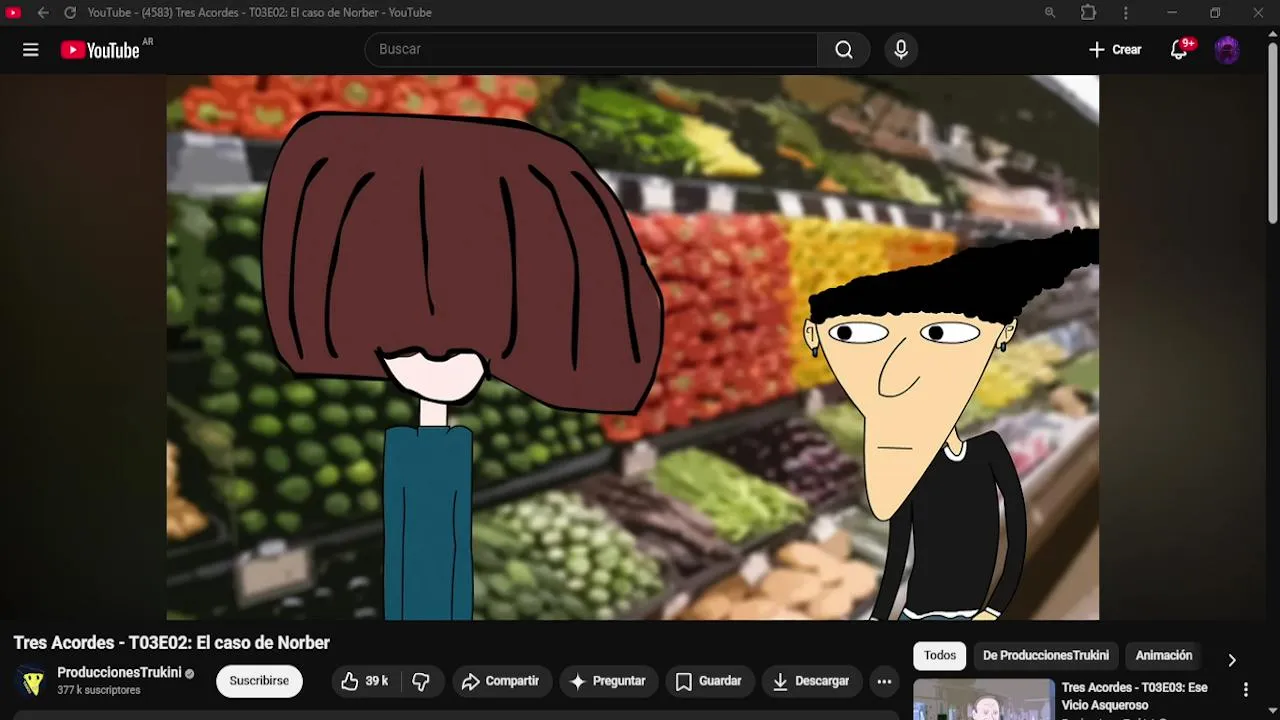Open the Crear upload menu
1280x720 pixels.
[1115, 50]
